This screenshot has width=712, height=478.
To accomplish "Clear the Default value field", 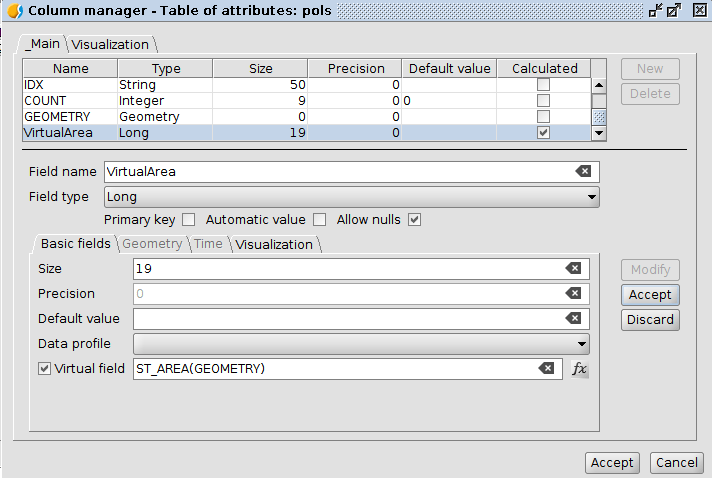I will [573, 319].
